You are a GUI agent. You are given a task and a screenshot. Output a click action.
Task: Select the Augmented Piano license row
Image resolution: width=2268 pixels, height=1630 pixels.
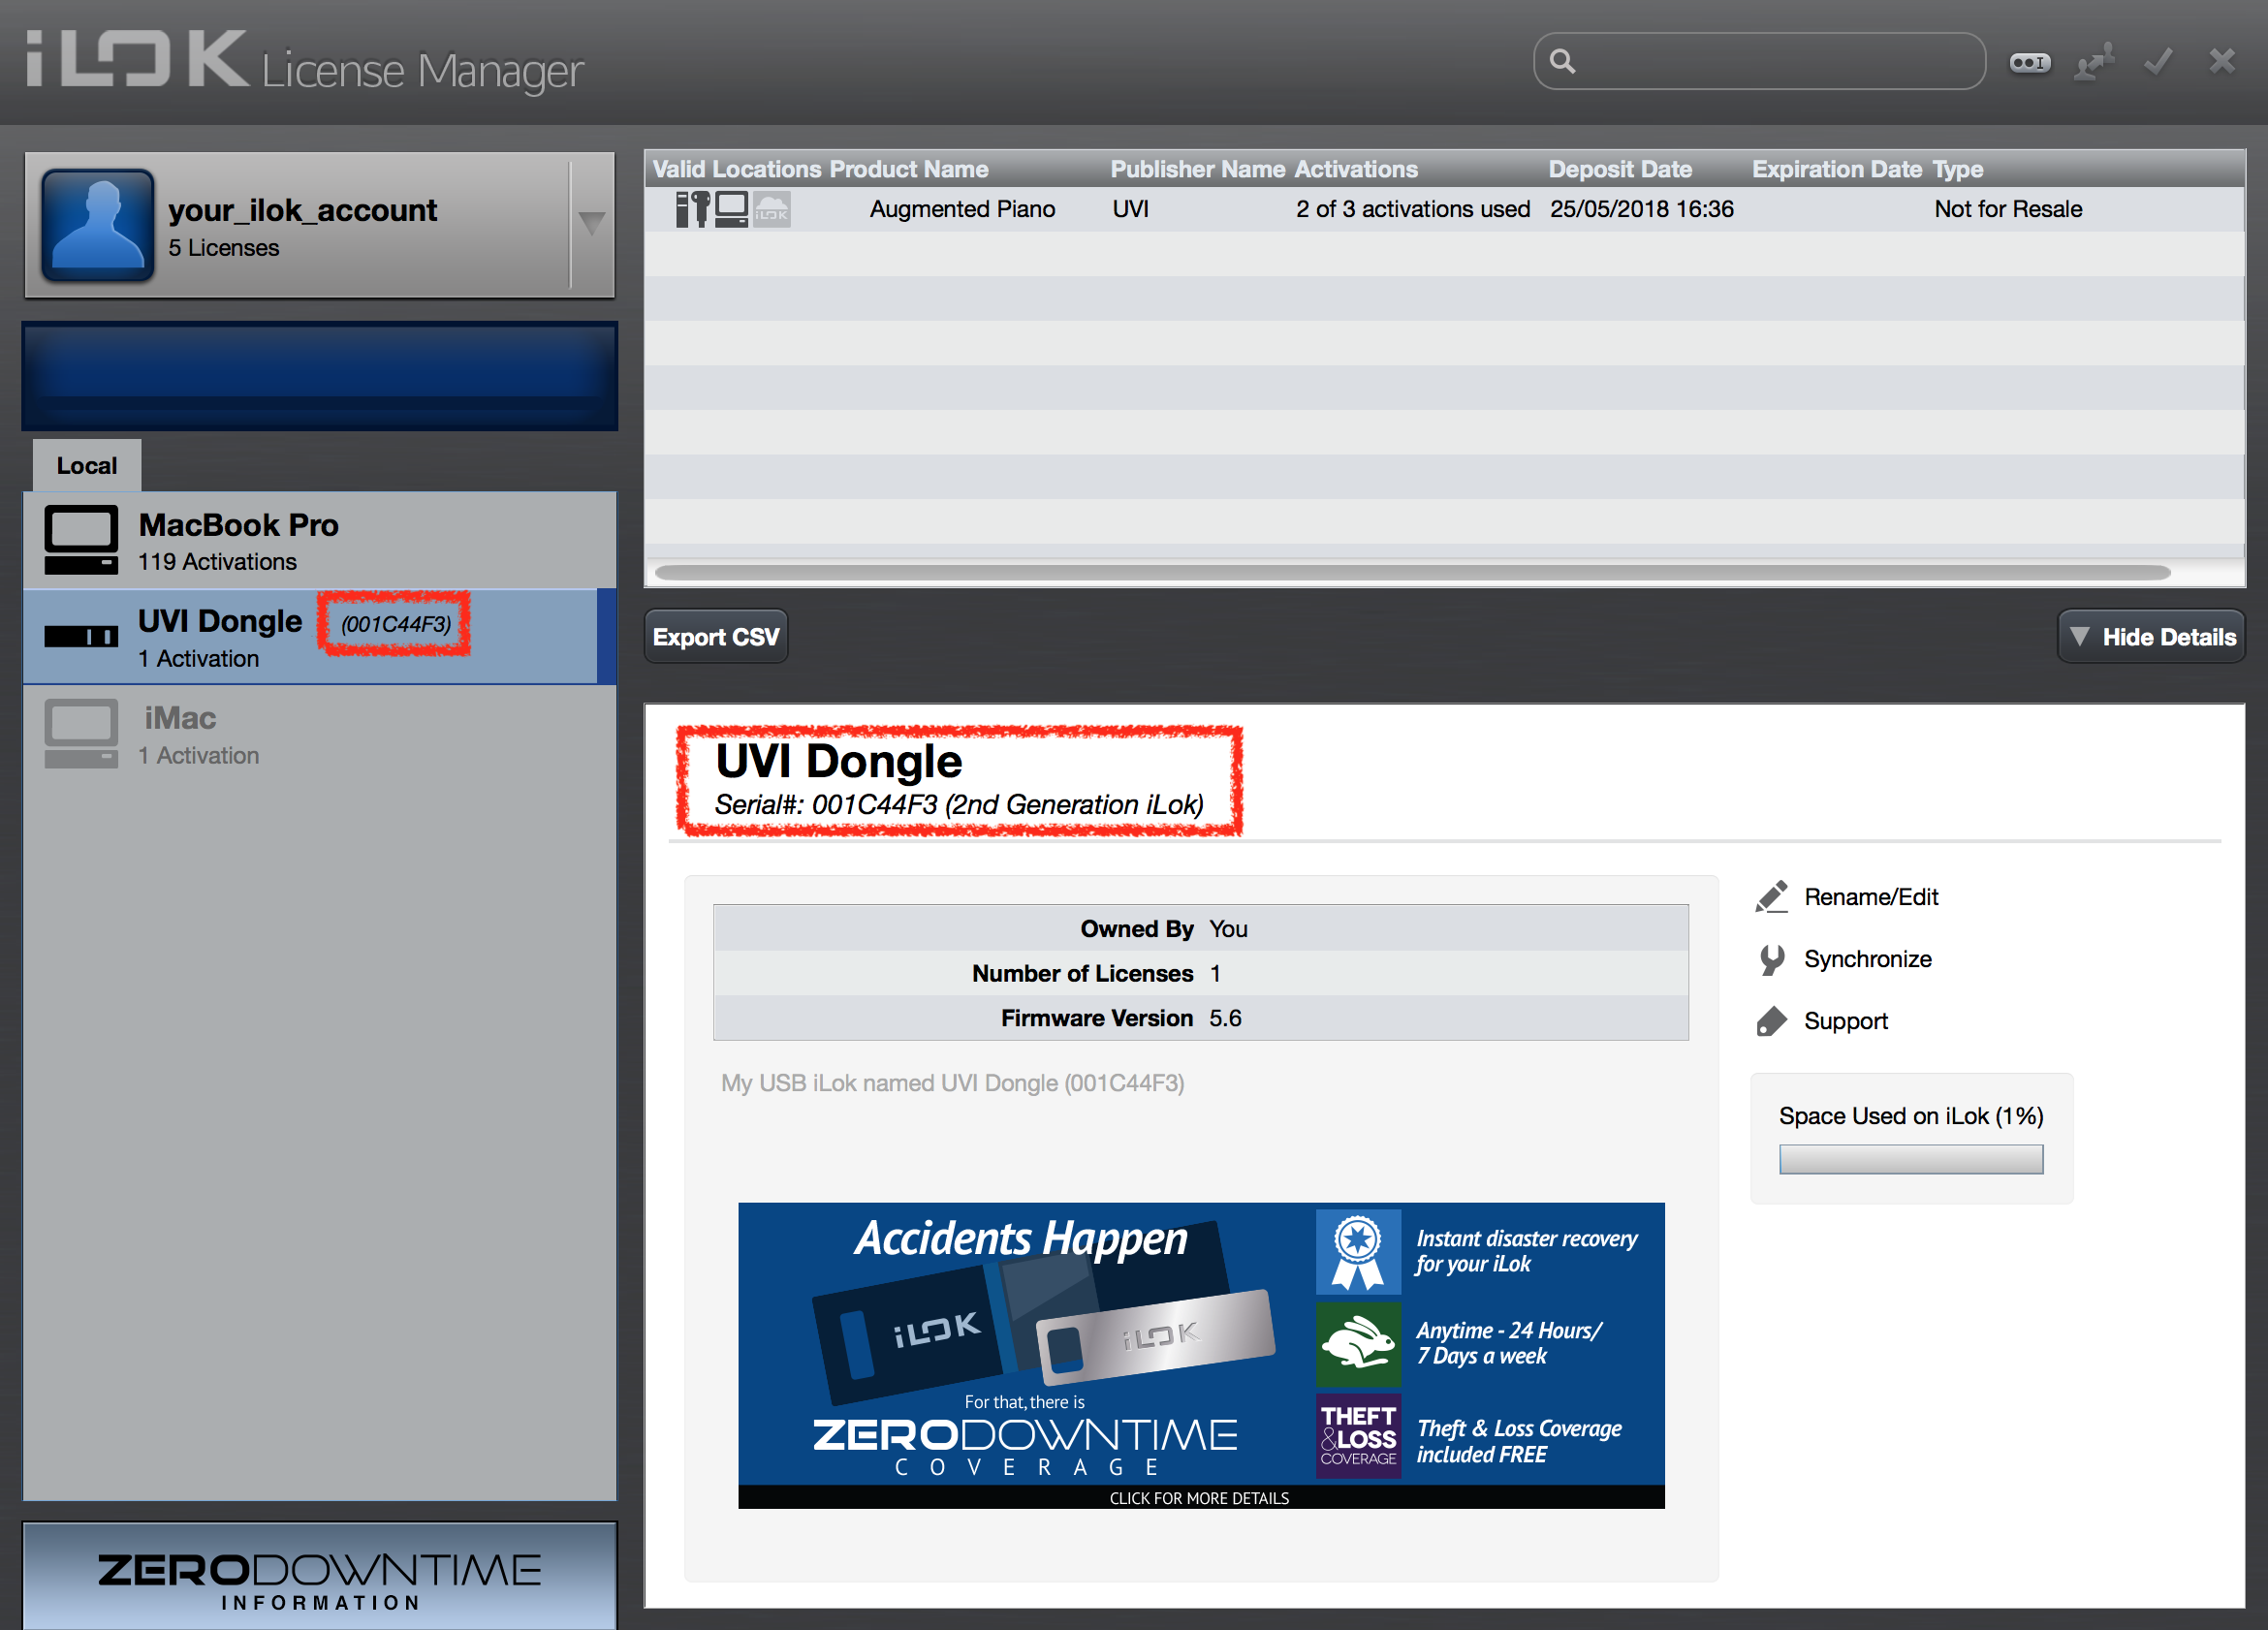tap(1444, 209)
